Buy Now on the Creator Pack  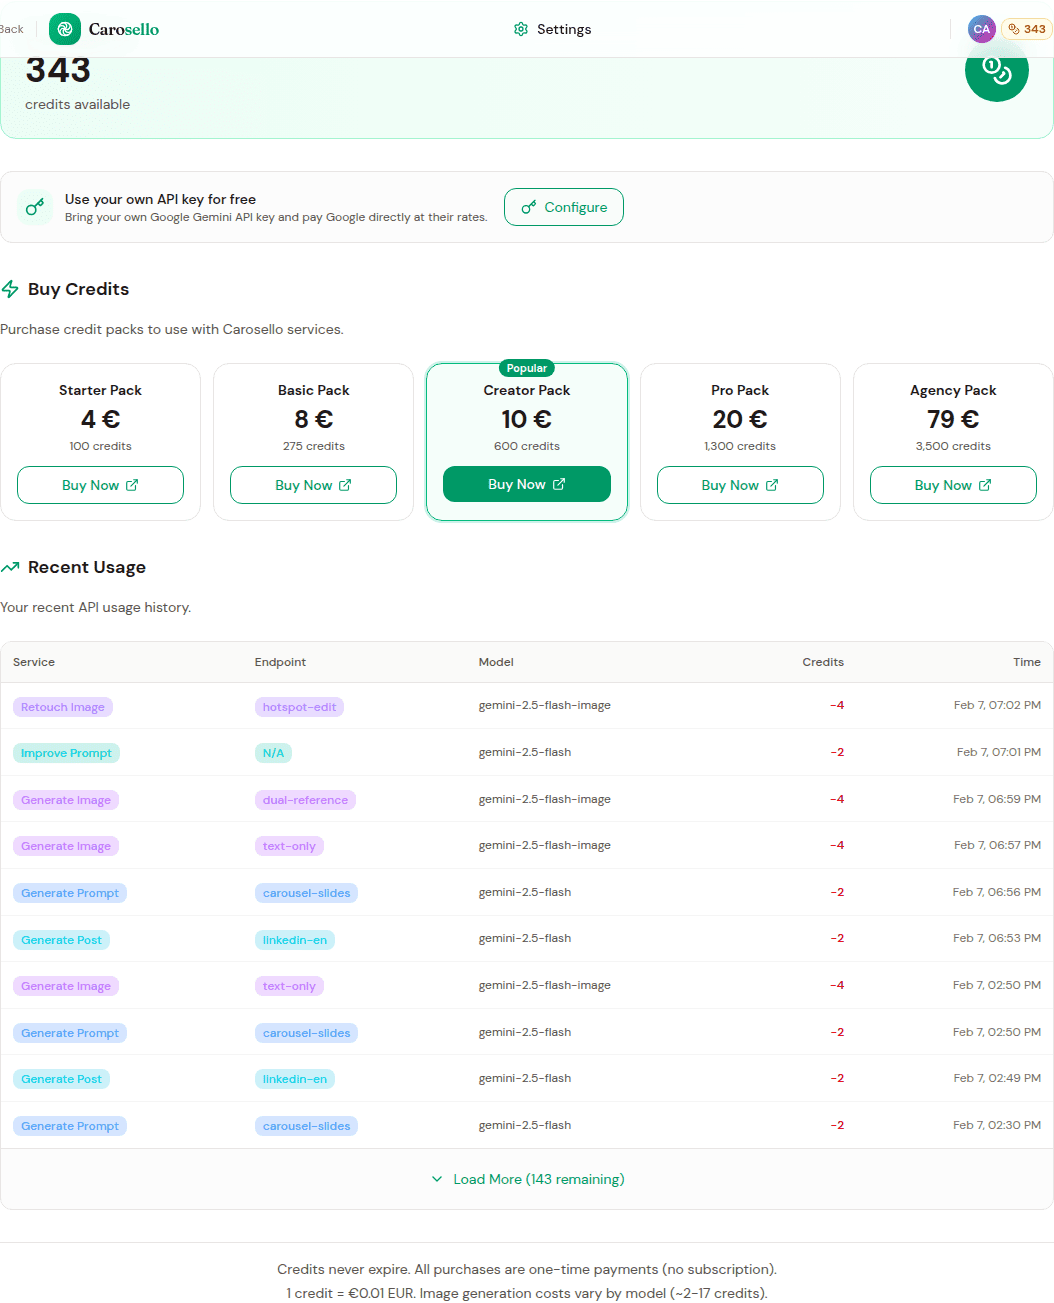(x=526, y=484)
